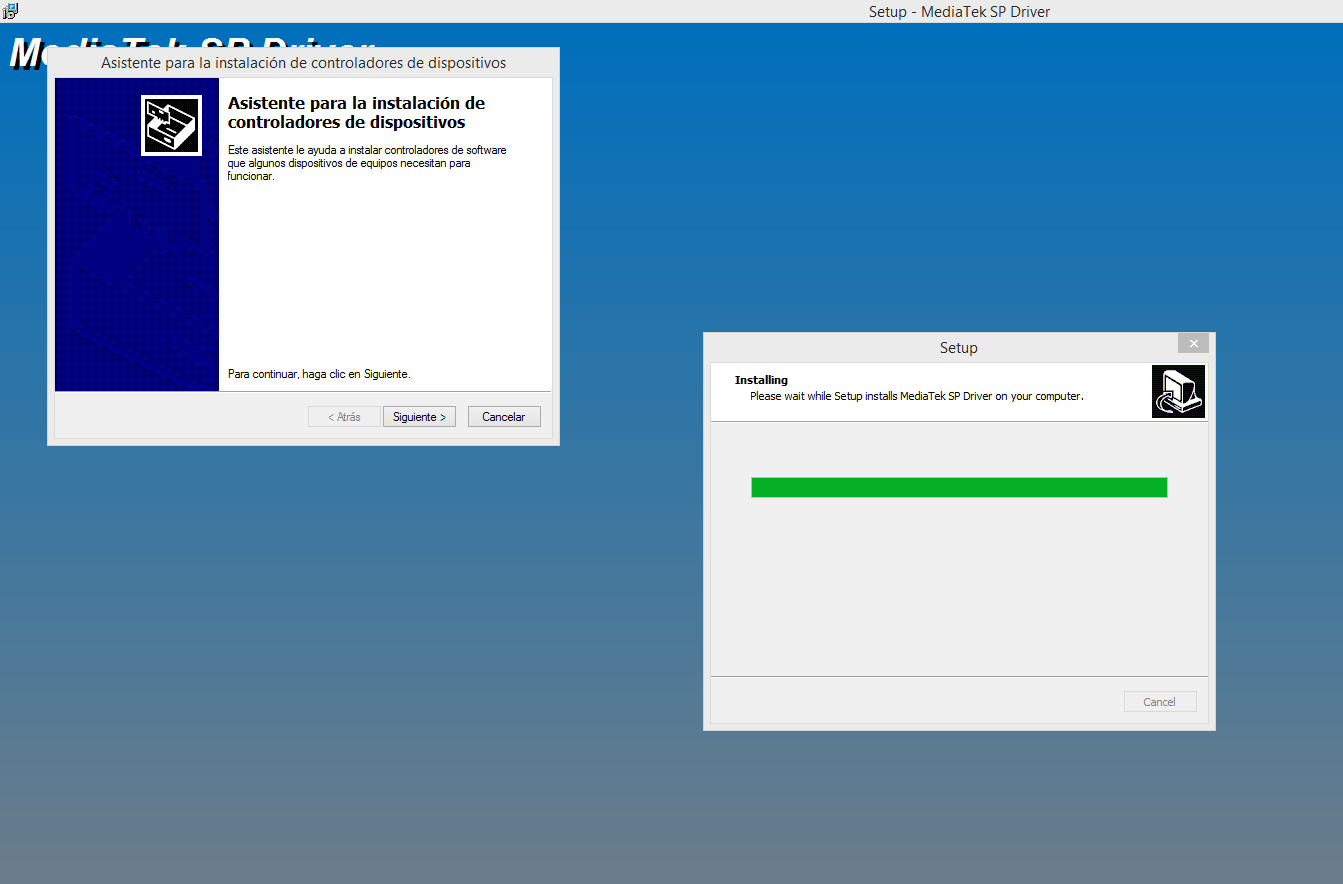Click the 'Asistente para la instalación' wizard title bar
Image resolution: width=1343 pixels, height=884 pixels.
(303, 63)
